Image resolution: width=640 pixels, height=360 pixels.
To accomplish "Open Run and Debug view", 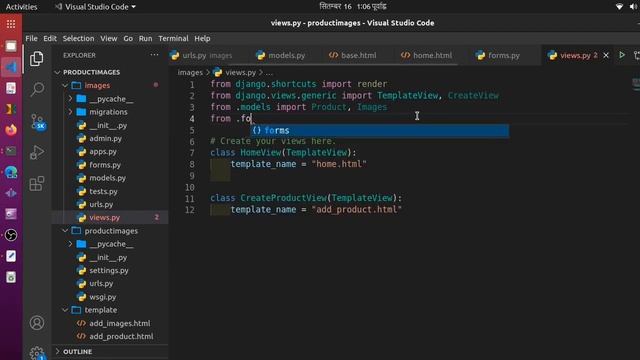I will (37, 152).
